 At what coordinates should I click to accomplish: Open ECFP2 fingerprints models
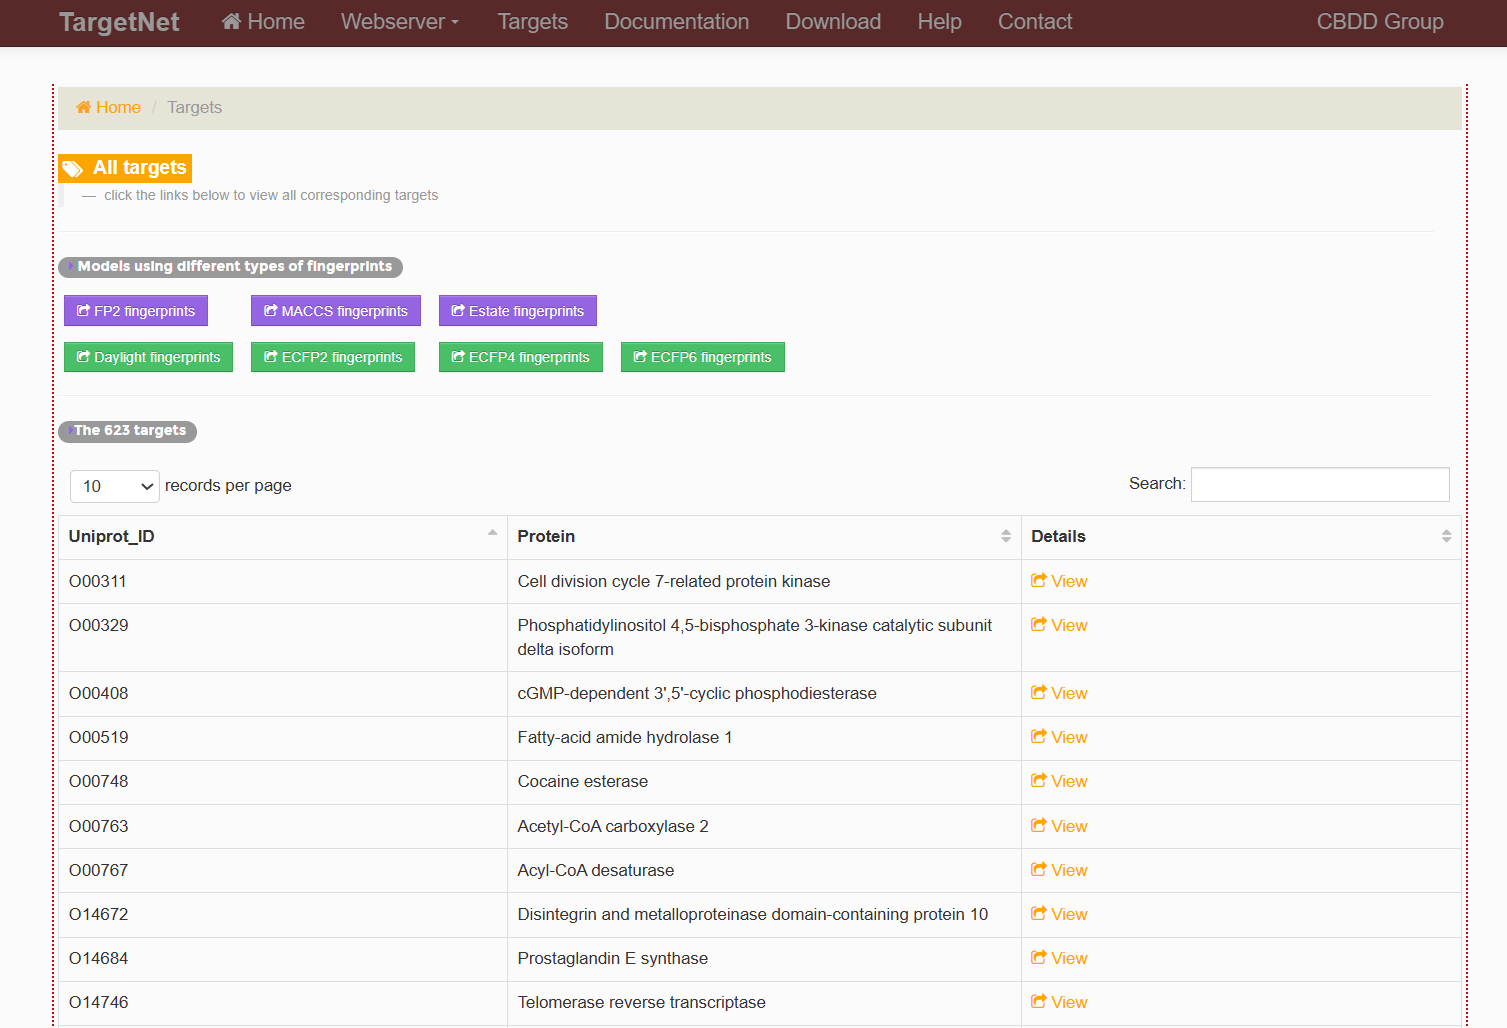click(333, 357)
